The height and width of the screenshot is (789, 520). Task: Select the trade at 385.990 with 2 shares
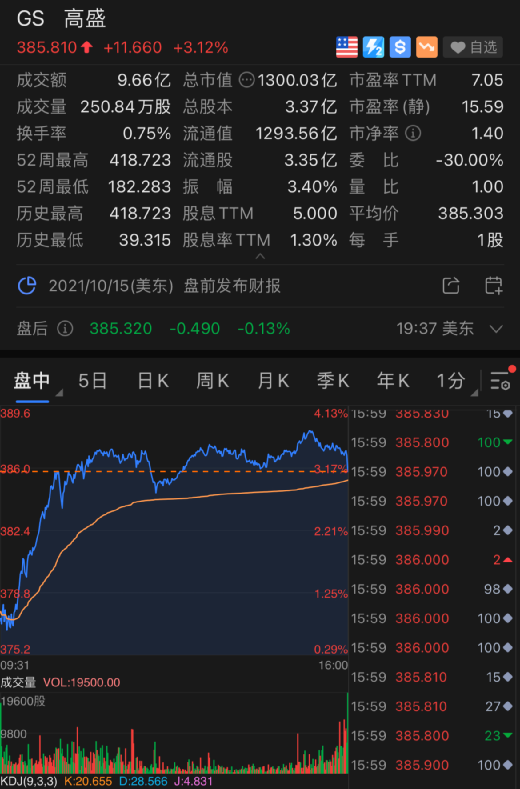pyautogui.click(x=432, y=530)
